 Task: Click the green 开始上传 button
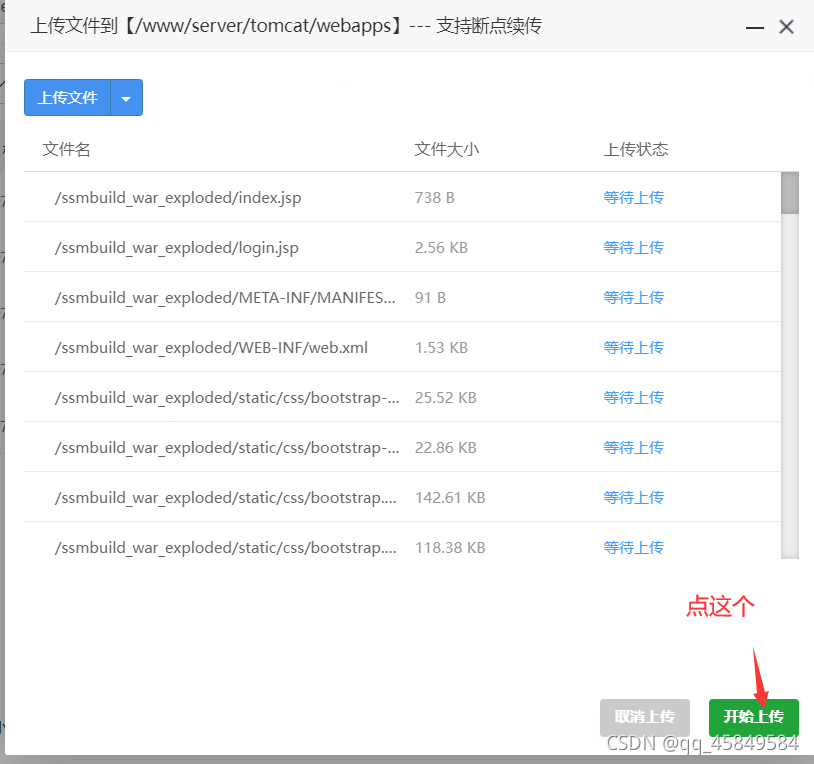(753, 717)
